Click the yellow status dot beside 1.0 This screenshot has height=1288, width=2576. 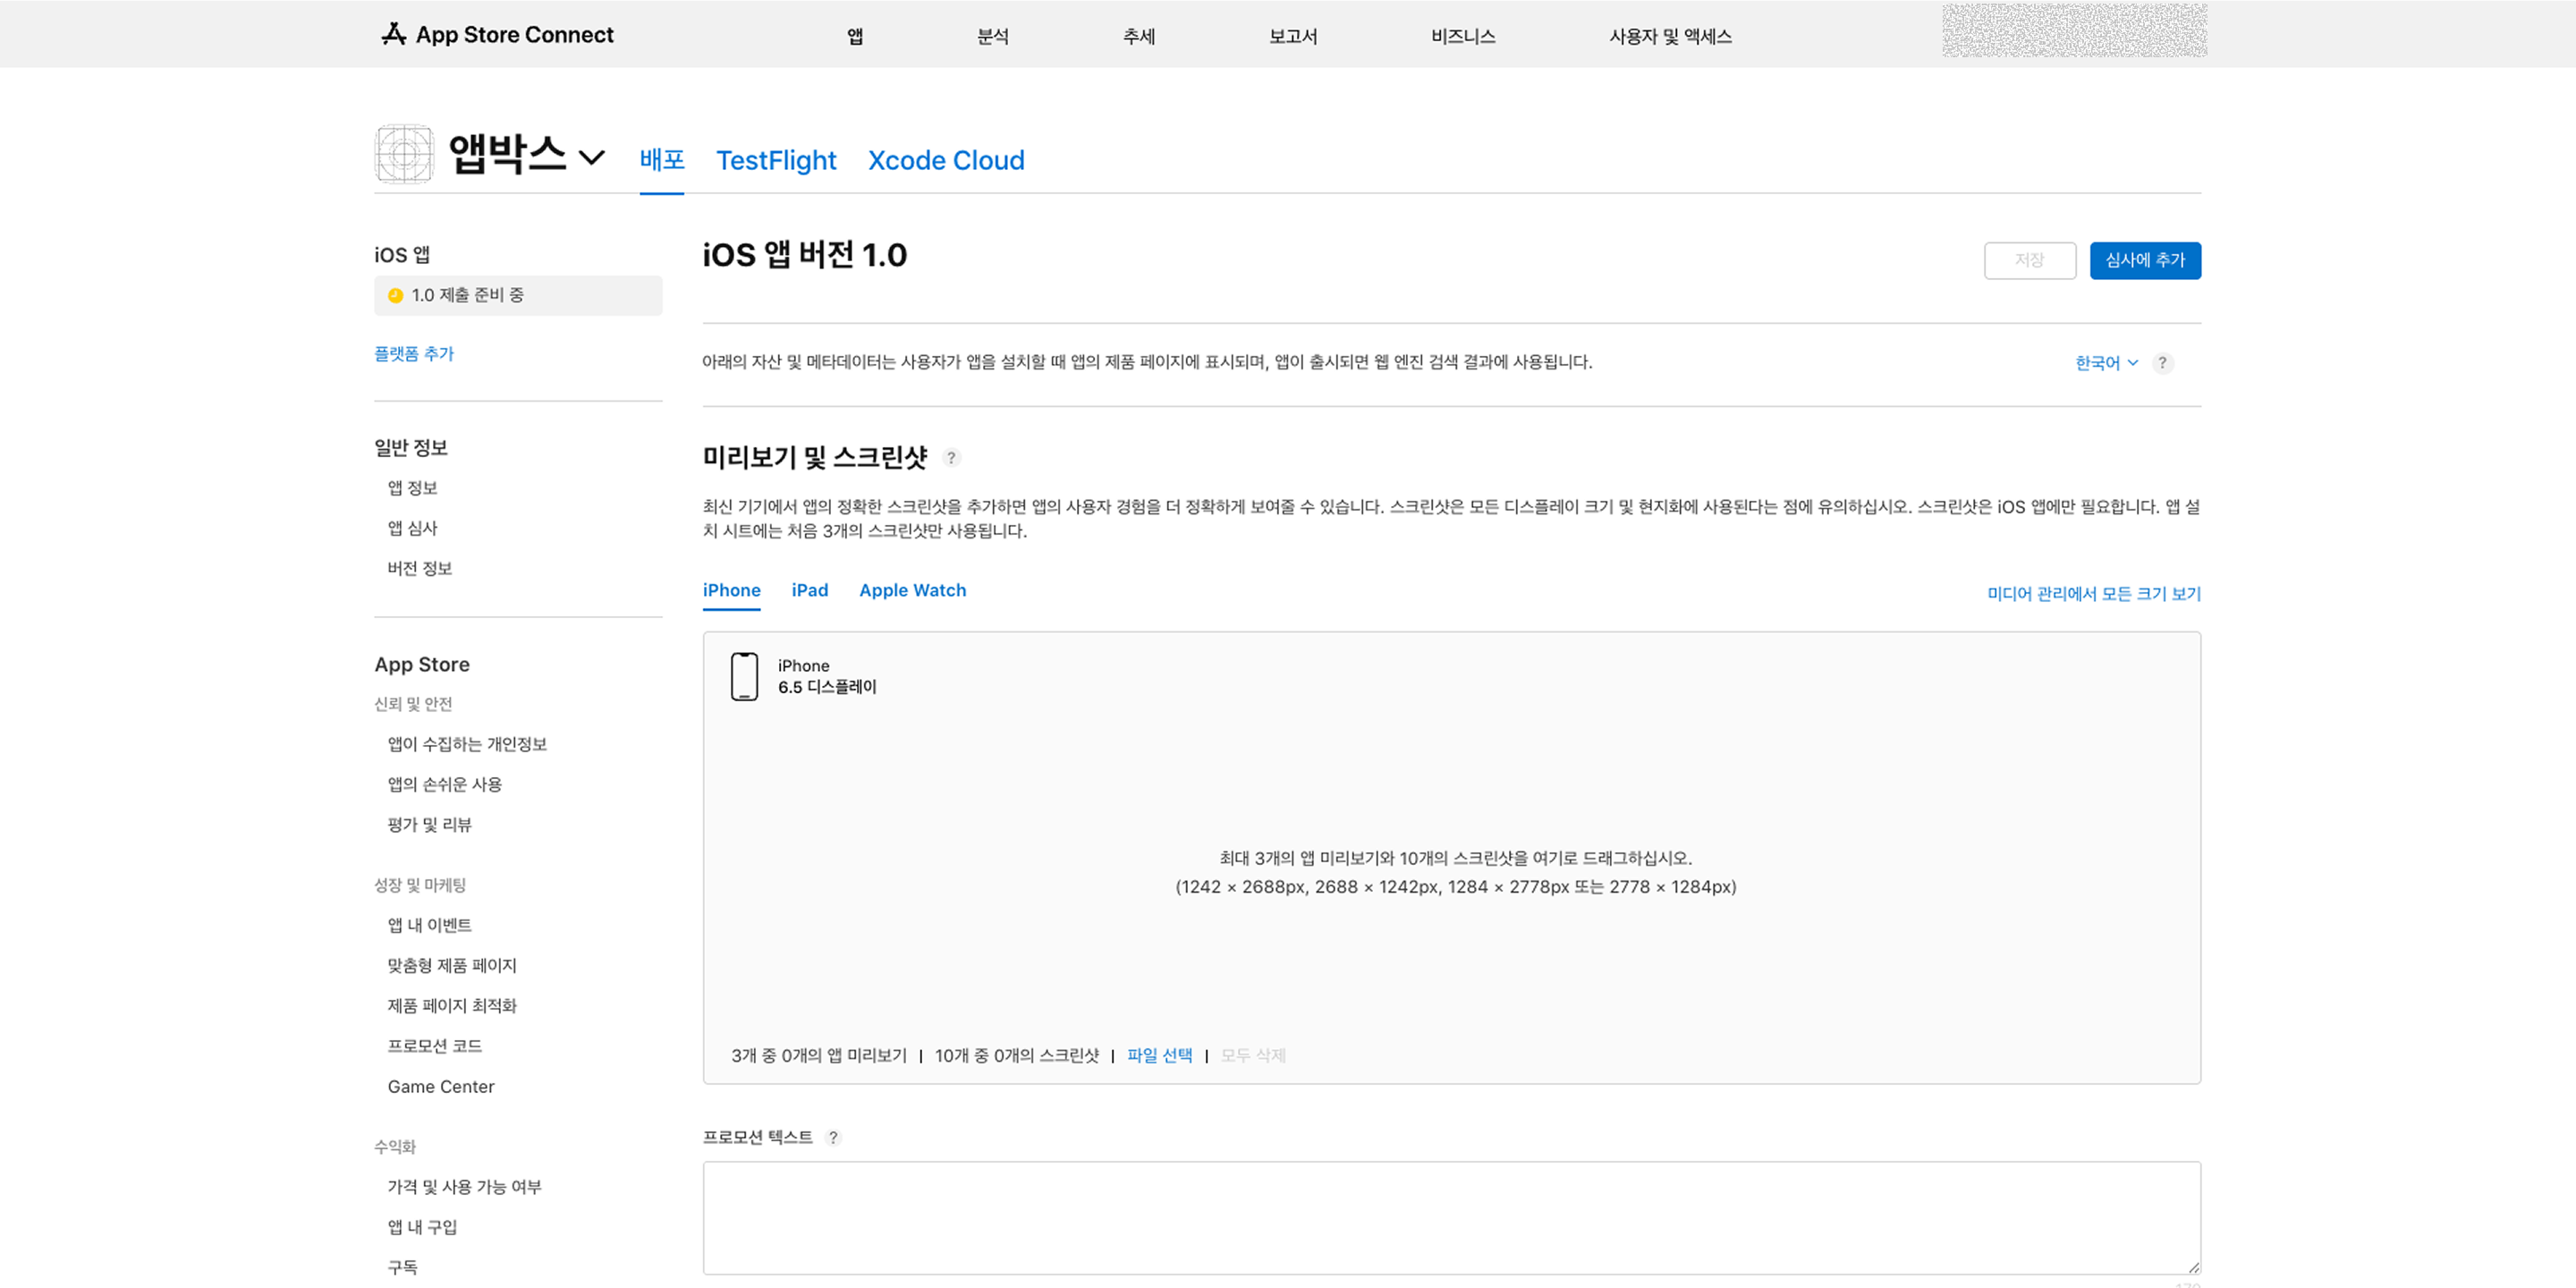(395, 296)
